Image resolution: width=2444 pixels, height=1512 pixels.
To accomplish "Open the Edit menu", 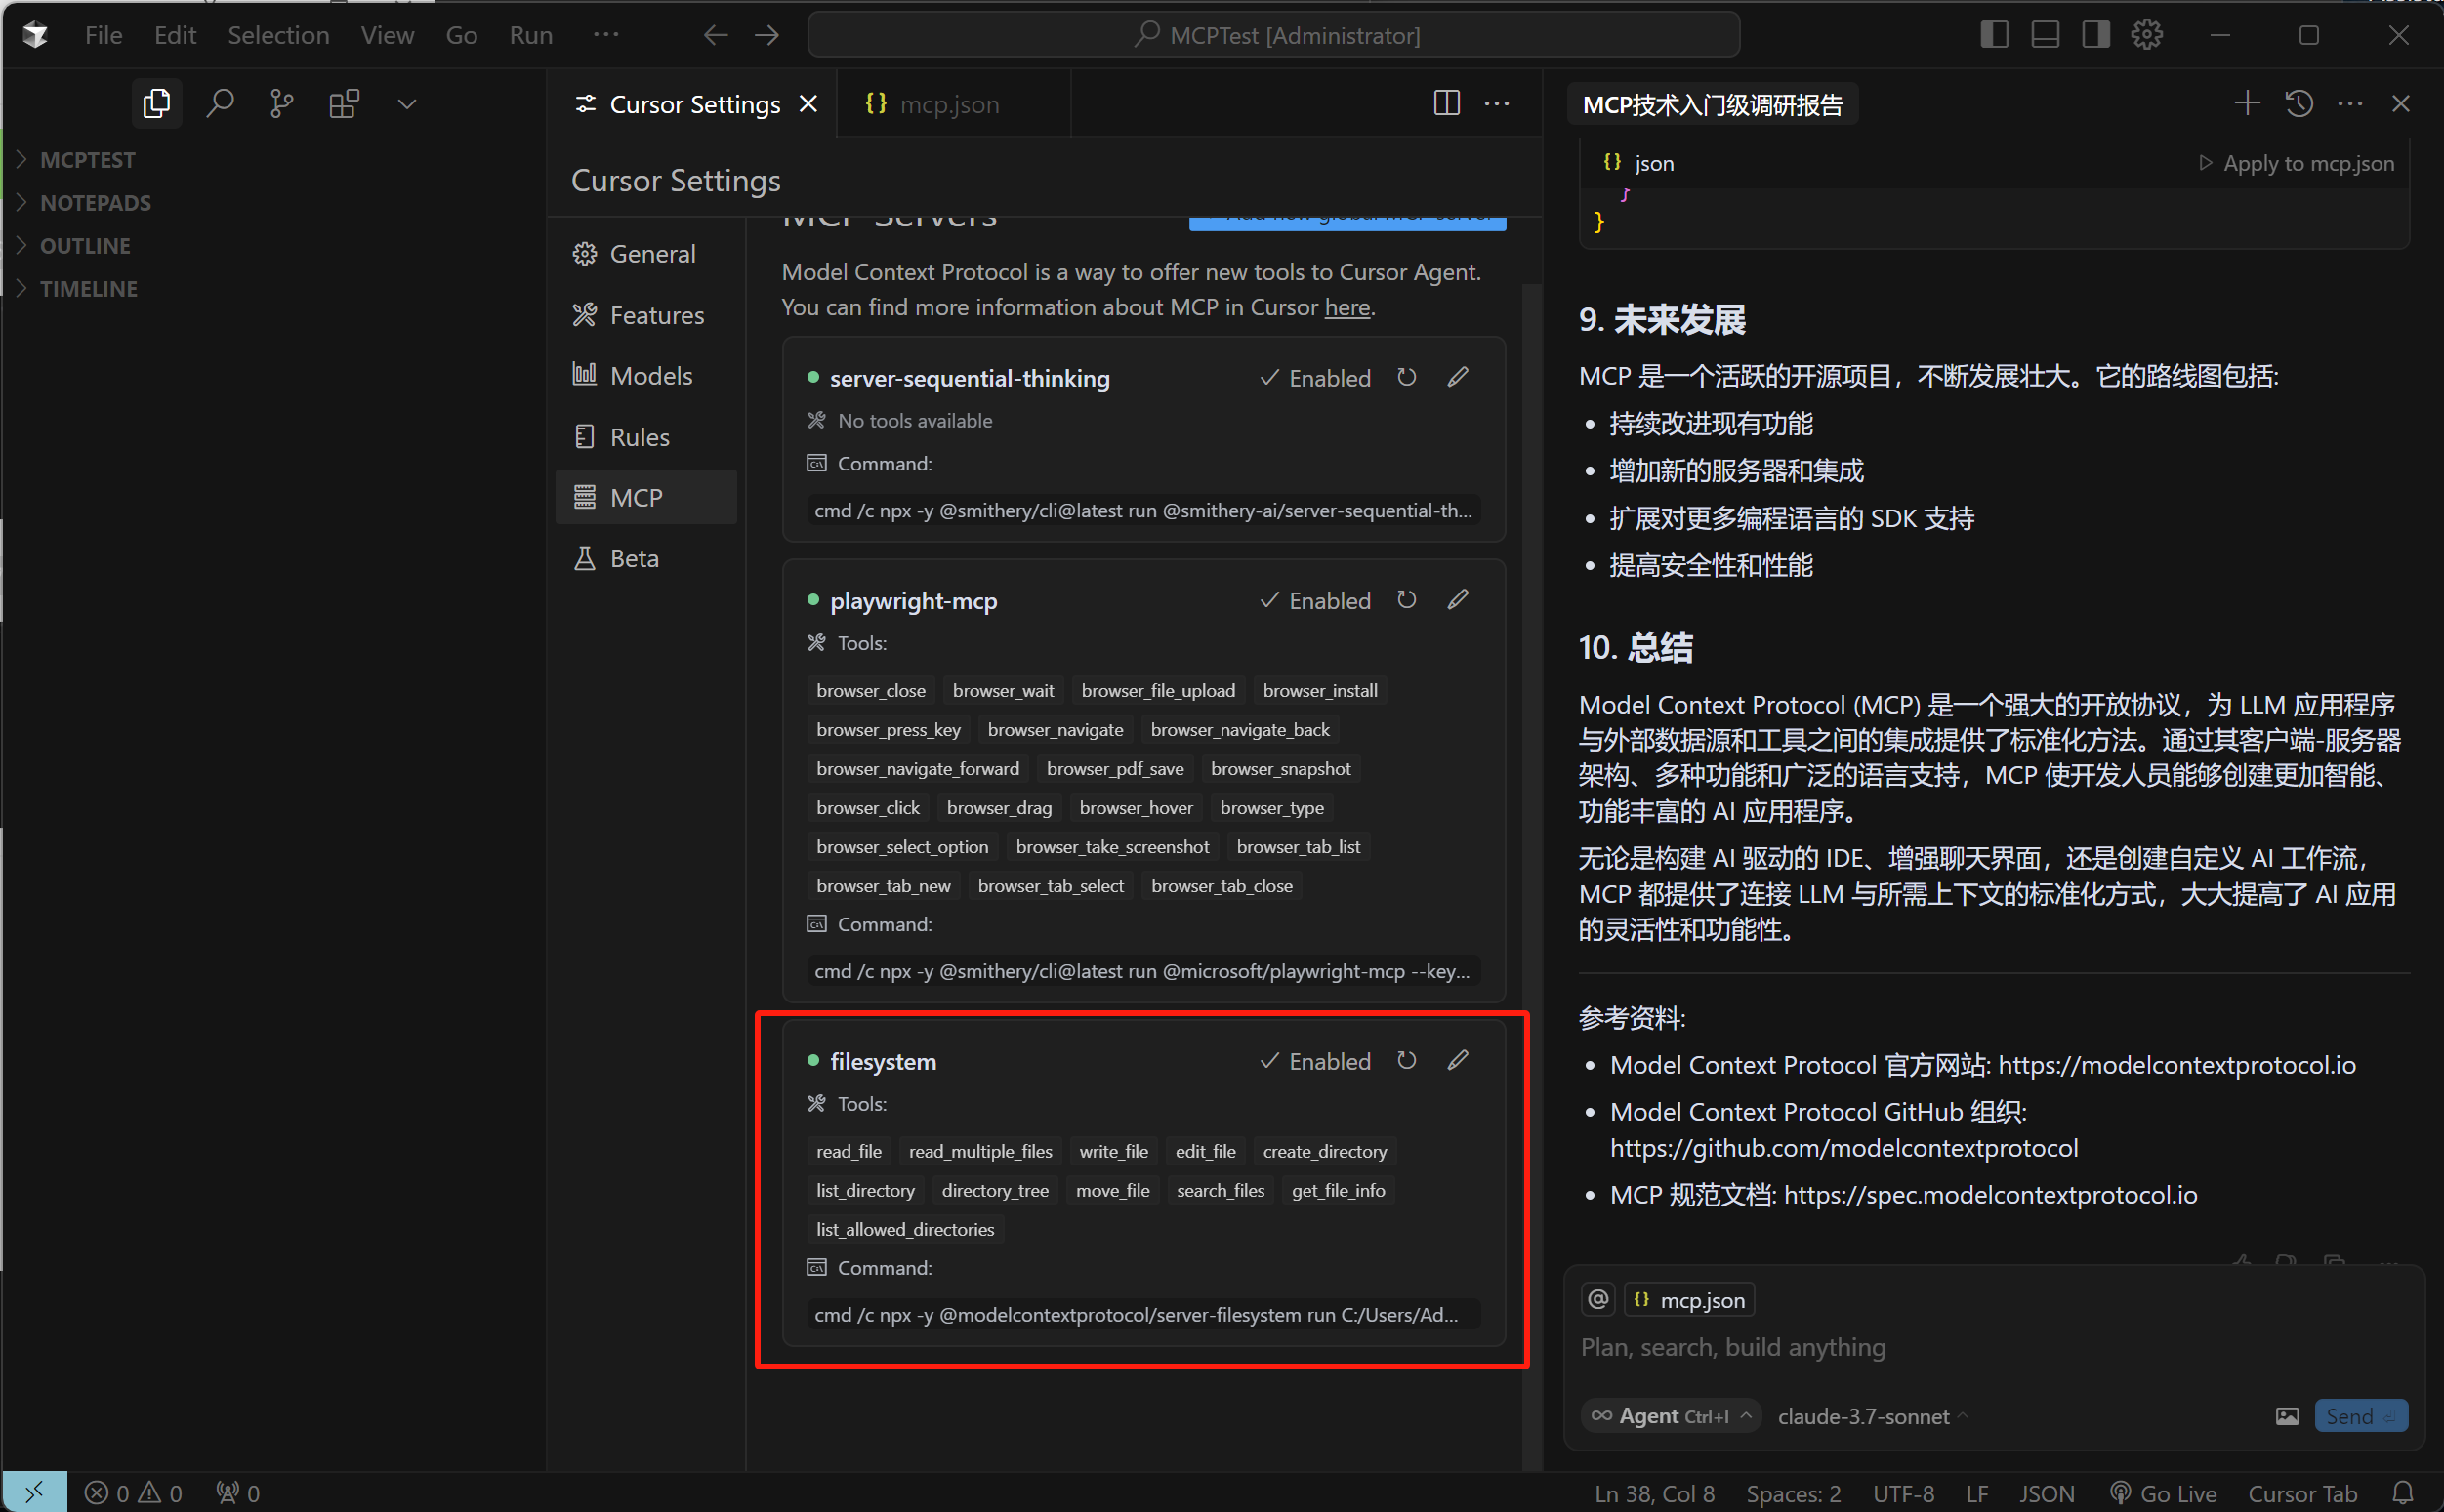I will click(175, 35).
